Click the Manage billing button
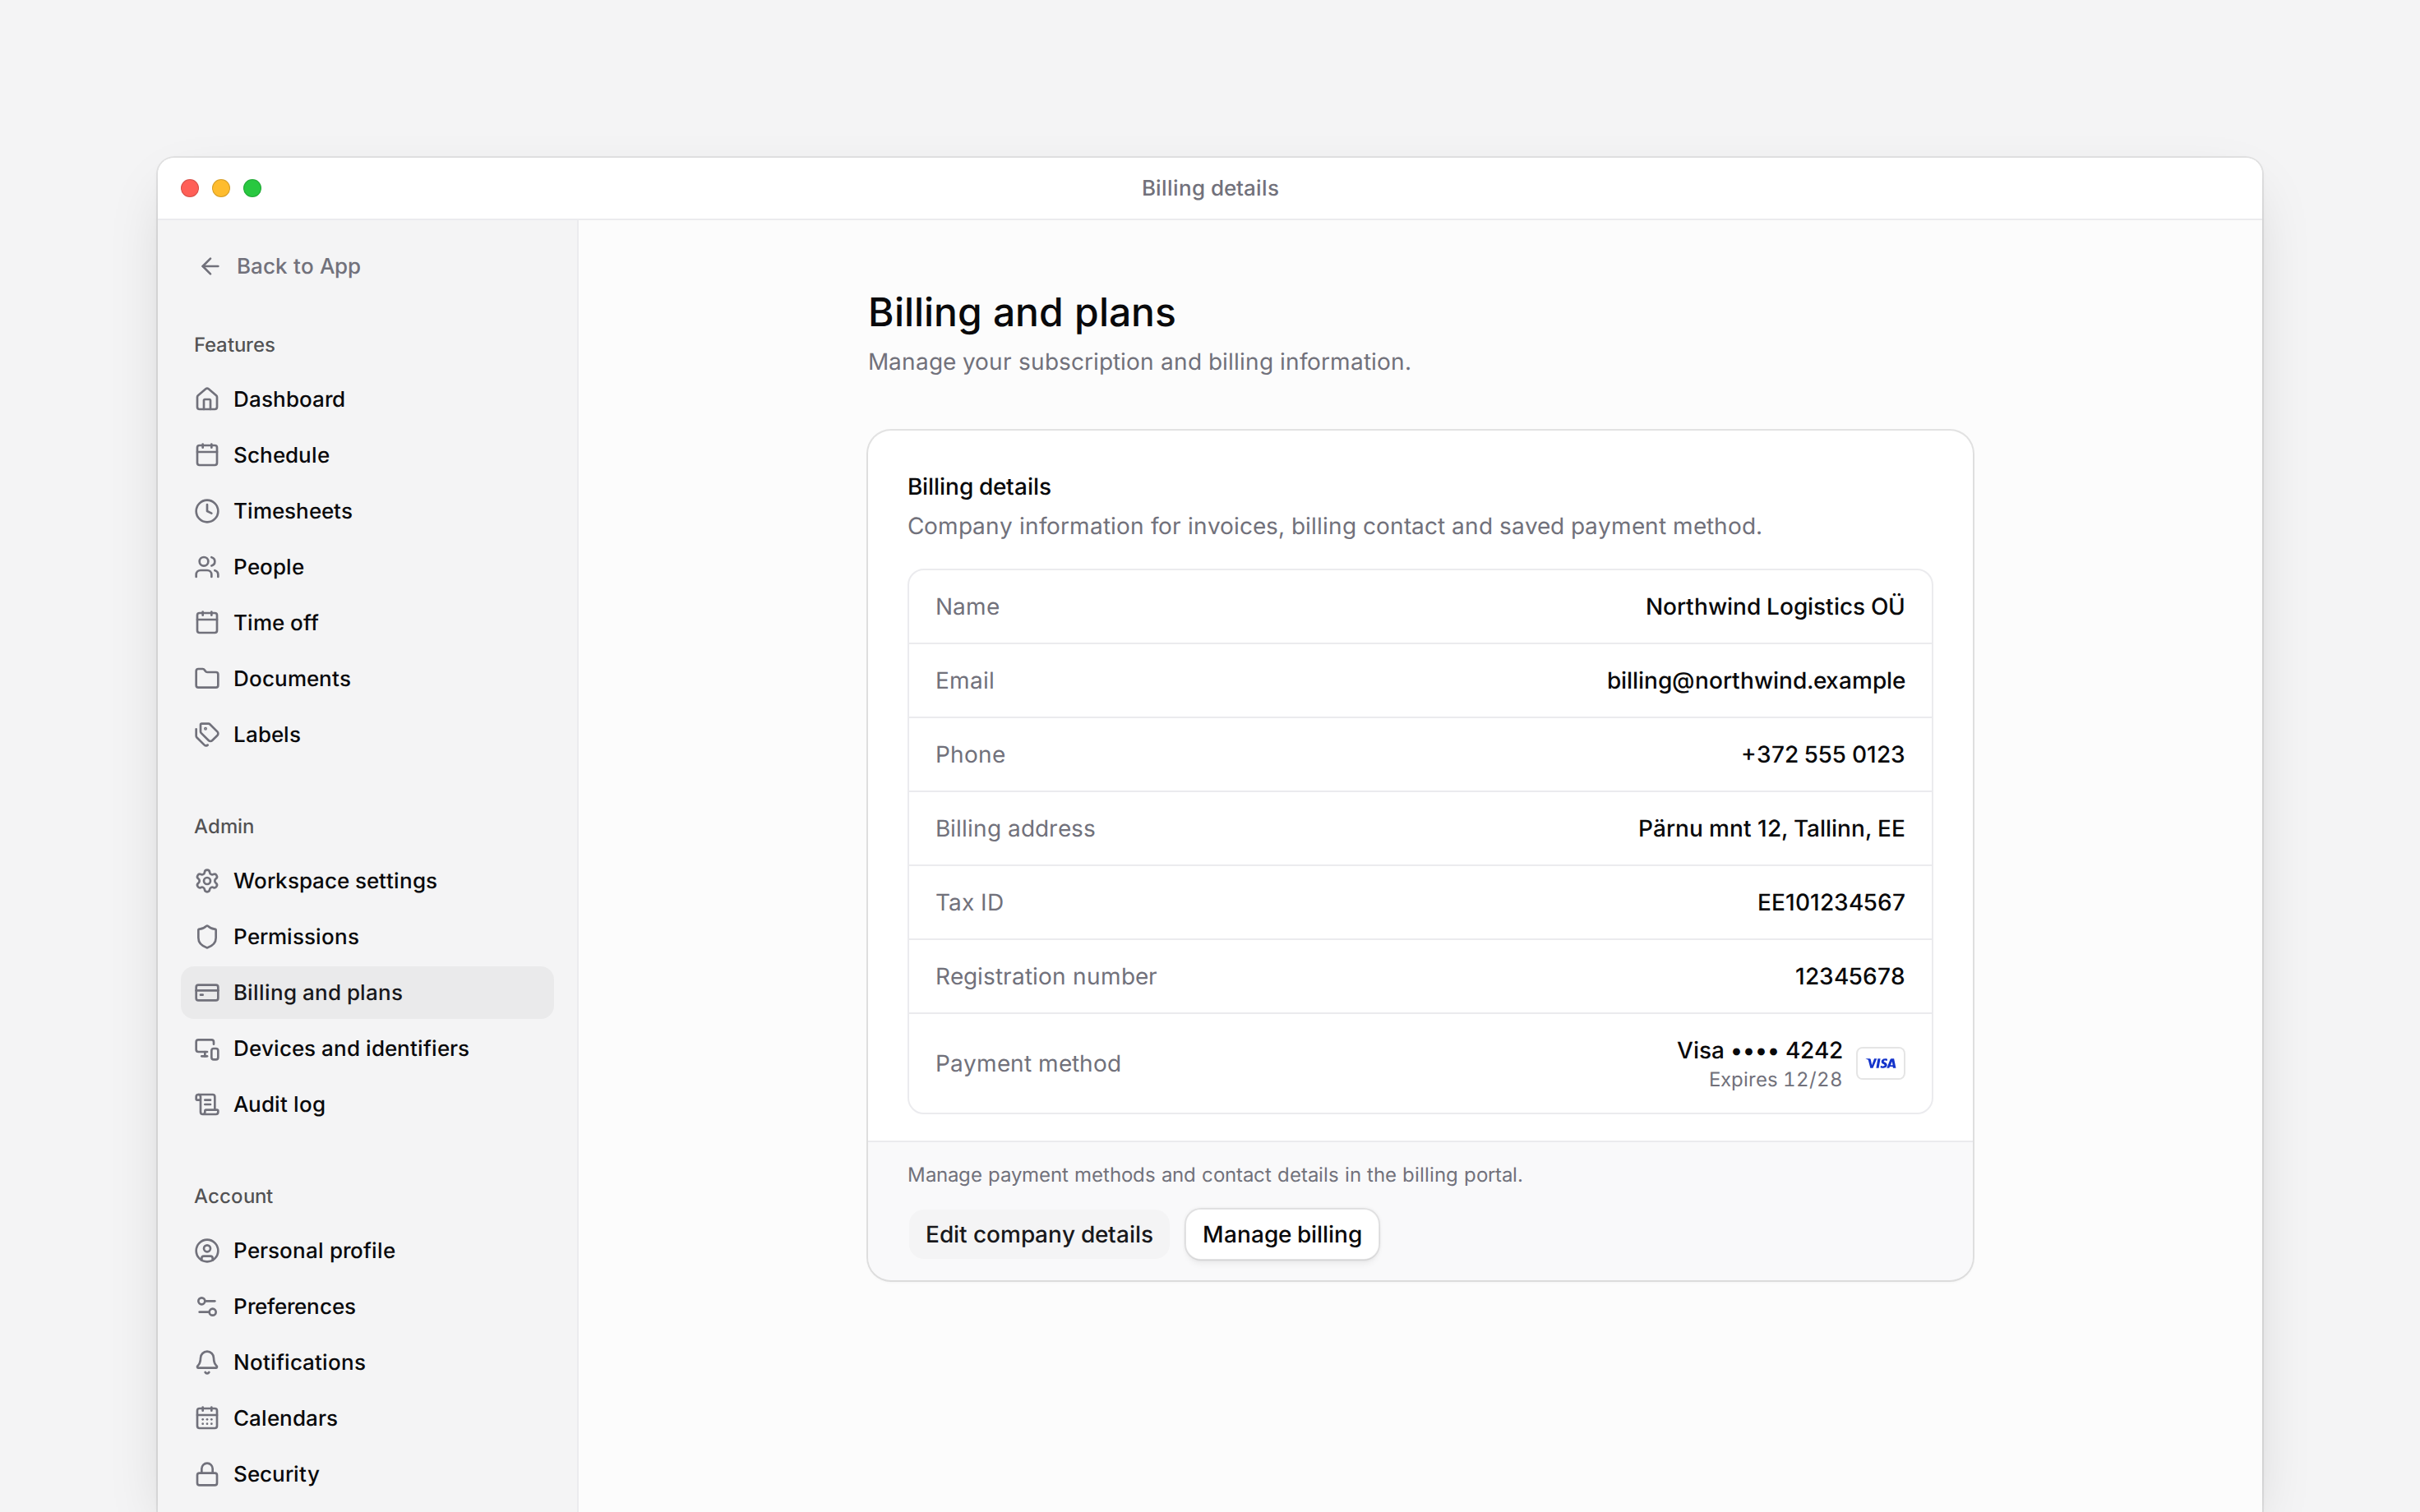 click(x=1281, y=1235)
